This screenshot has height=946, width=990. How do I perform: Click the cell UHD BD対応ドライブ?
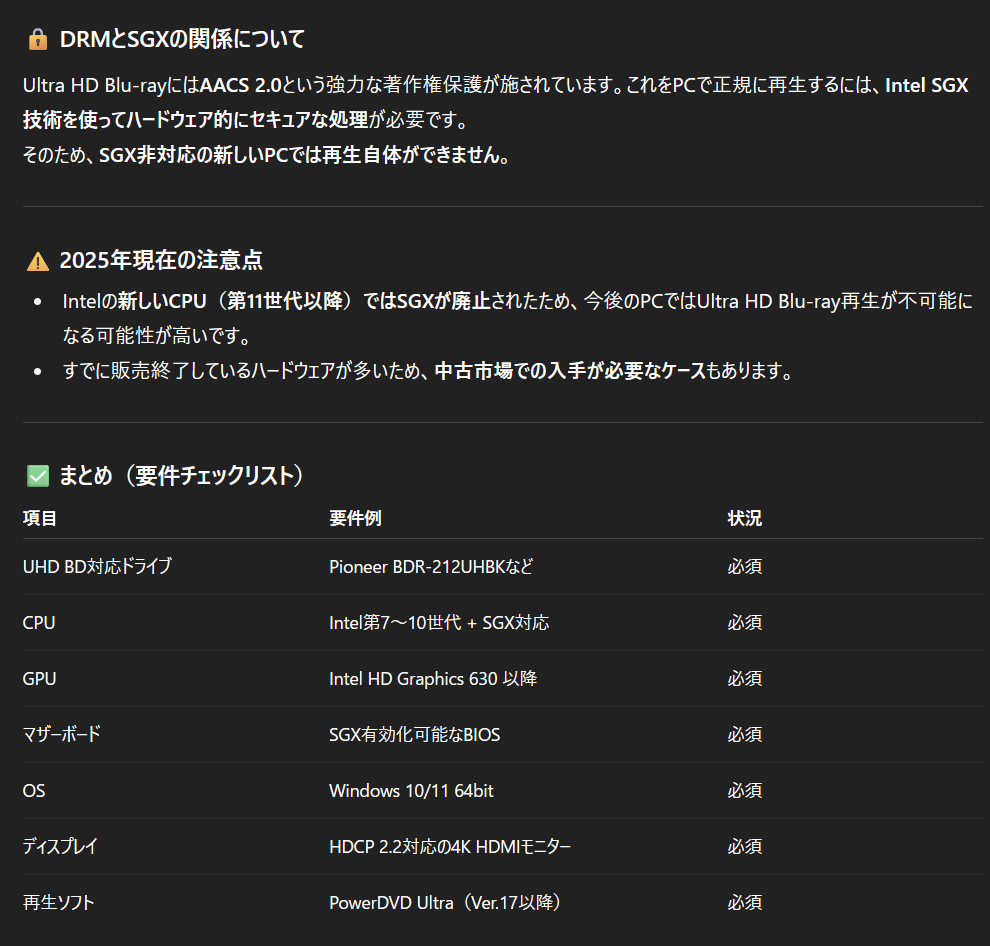point(97,566)
